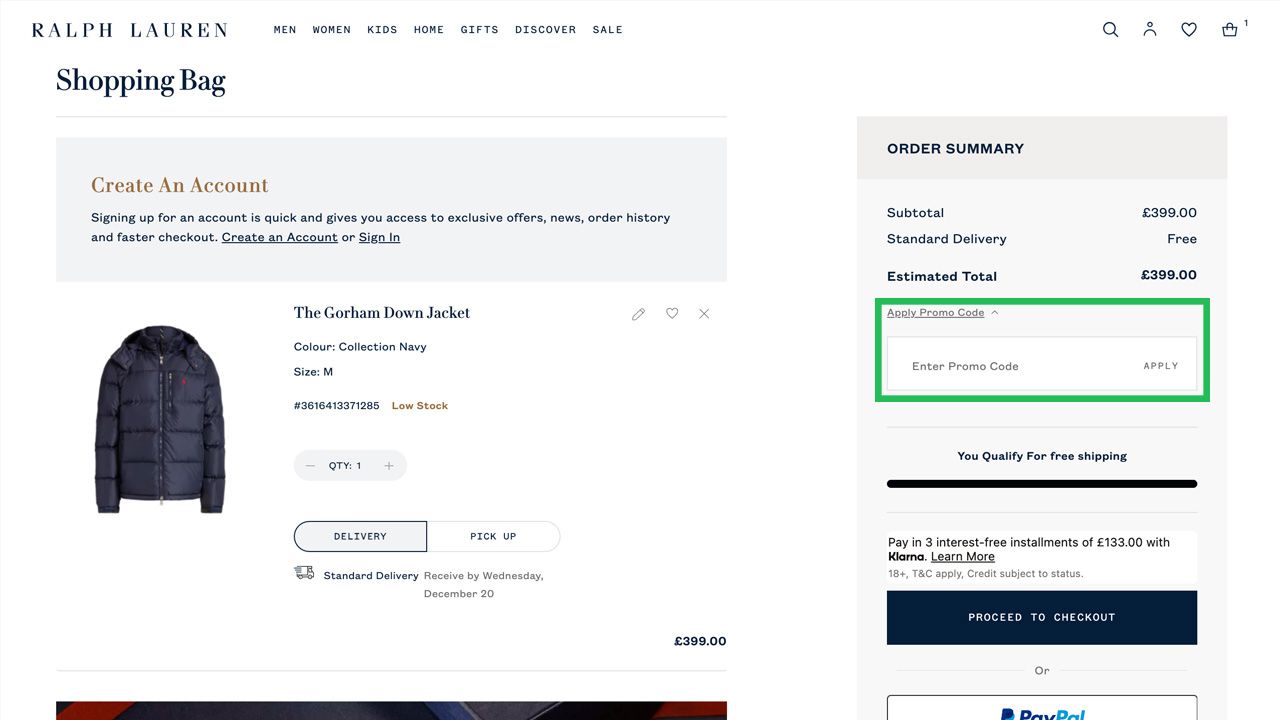
Task: Open the wishlist heart icon in header
Action: coord(1189,30)
